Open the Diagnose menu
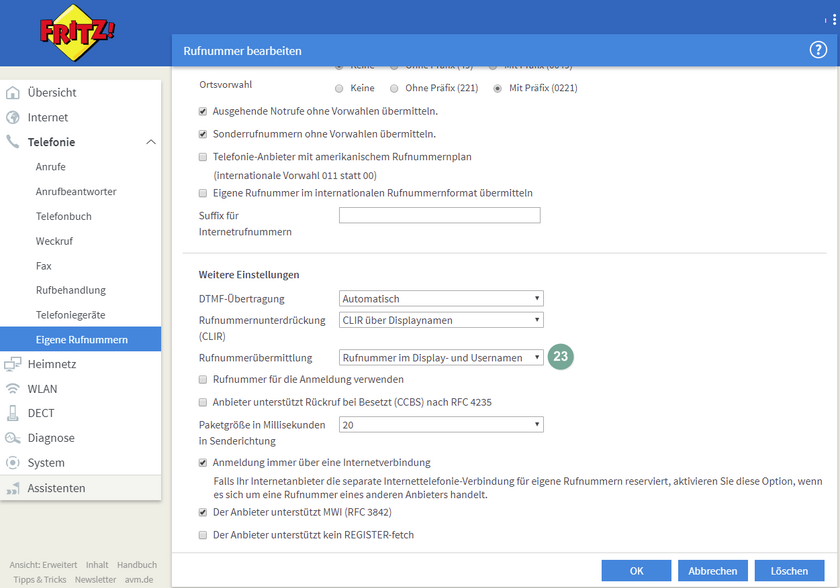 [x=51, y=438]
